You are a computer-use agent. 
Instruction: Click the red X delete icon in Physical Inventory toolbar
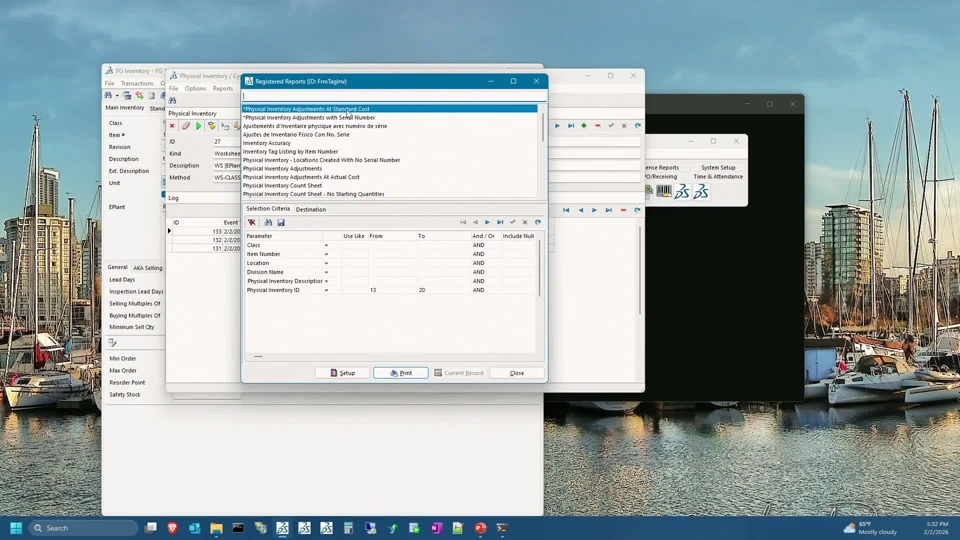[x=172, y=126]
